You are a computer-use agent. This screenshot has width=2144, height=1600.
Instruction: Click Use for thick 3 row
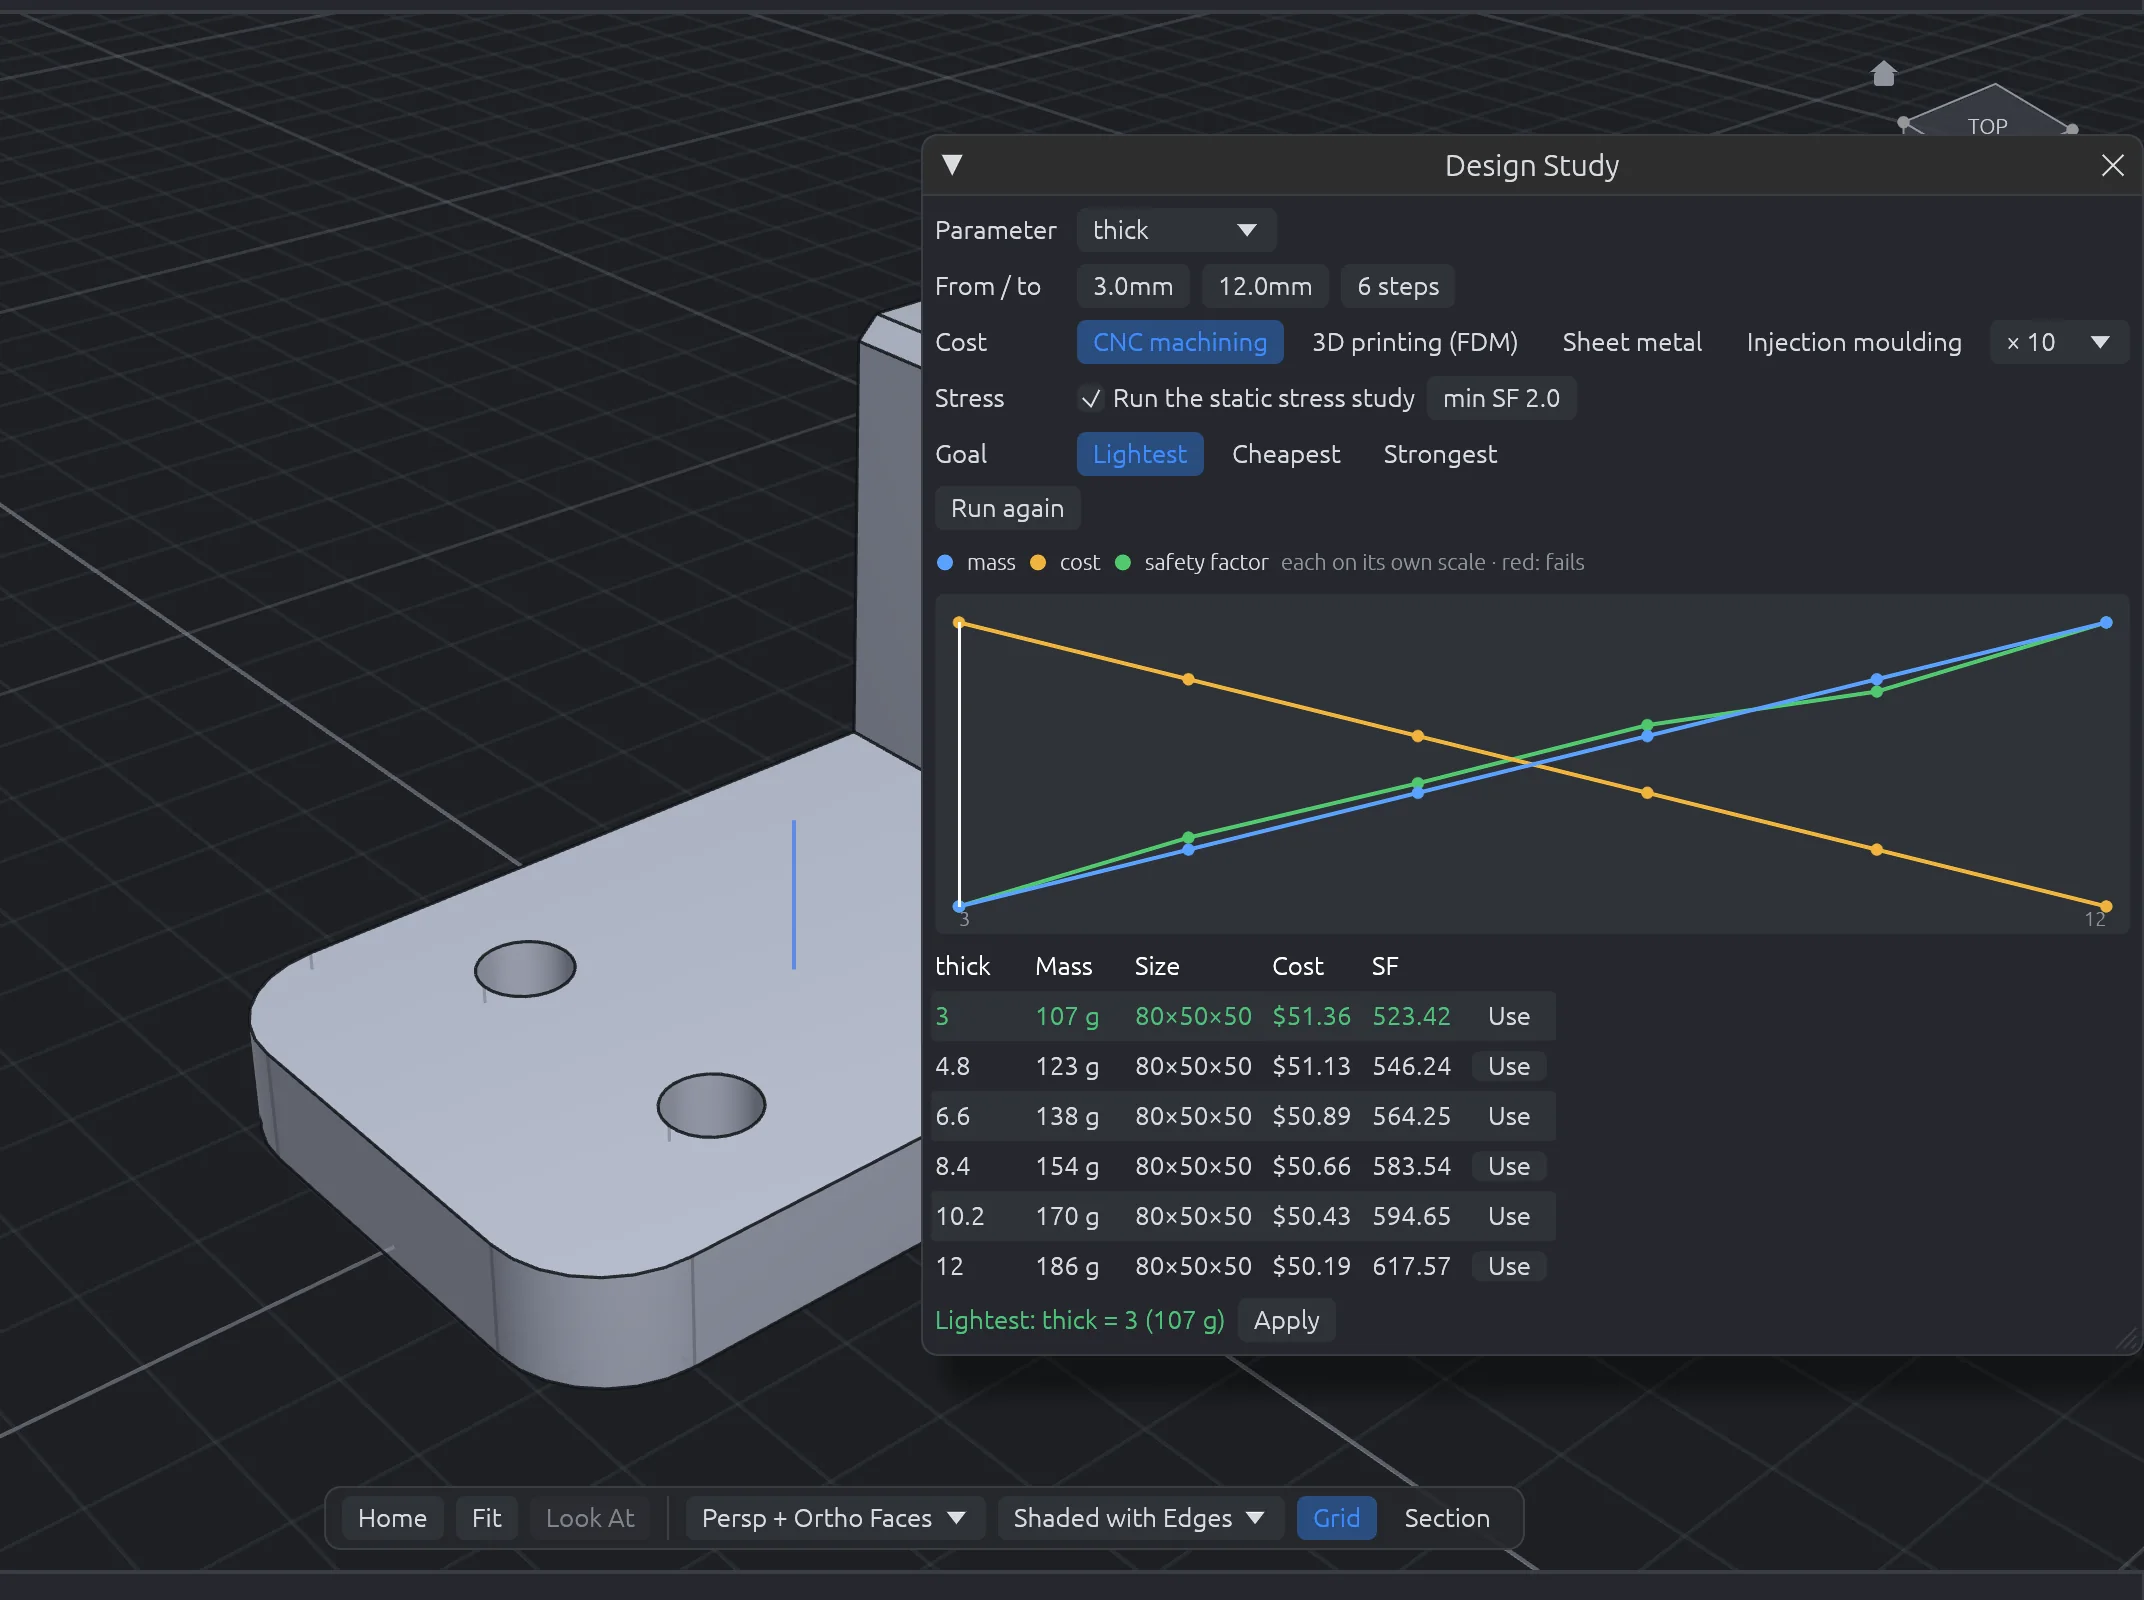pyautogui.click(x=1508, y=1016)
